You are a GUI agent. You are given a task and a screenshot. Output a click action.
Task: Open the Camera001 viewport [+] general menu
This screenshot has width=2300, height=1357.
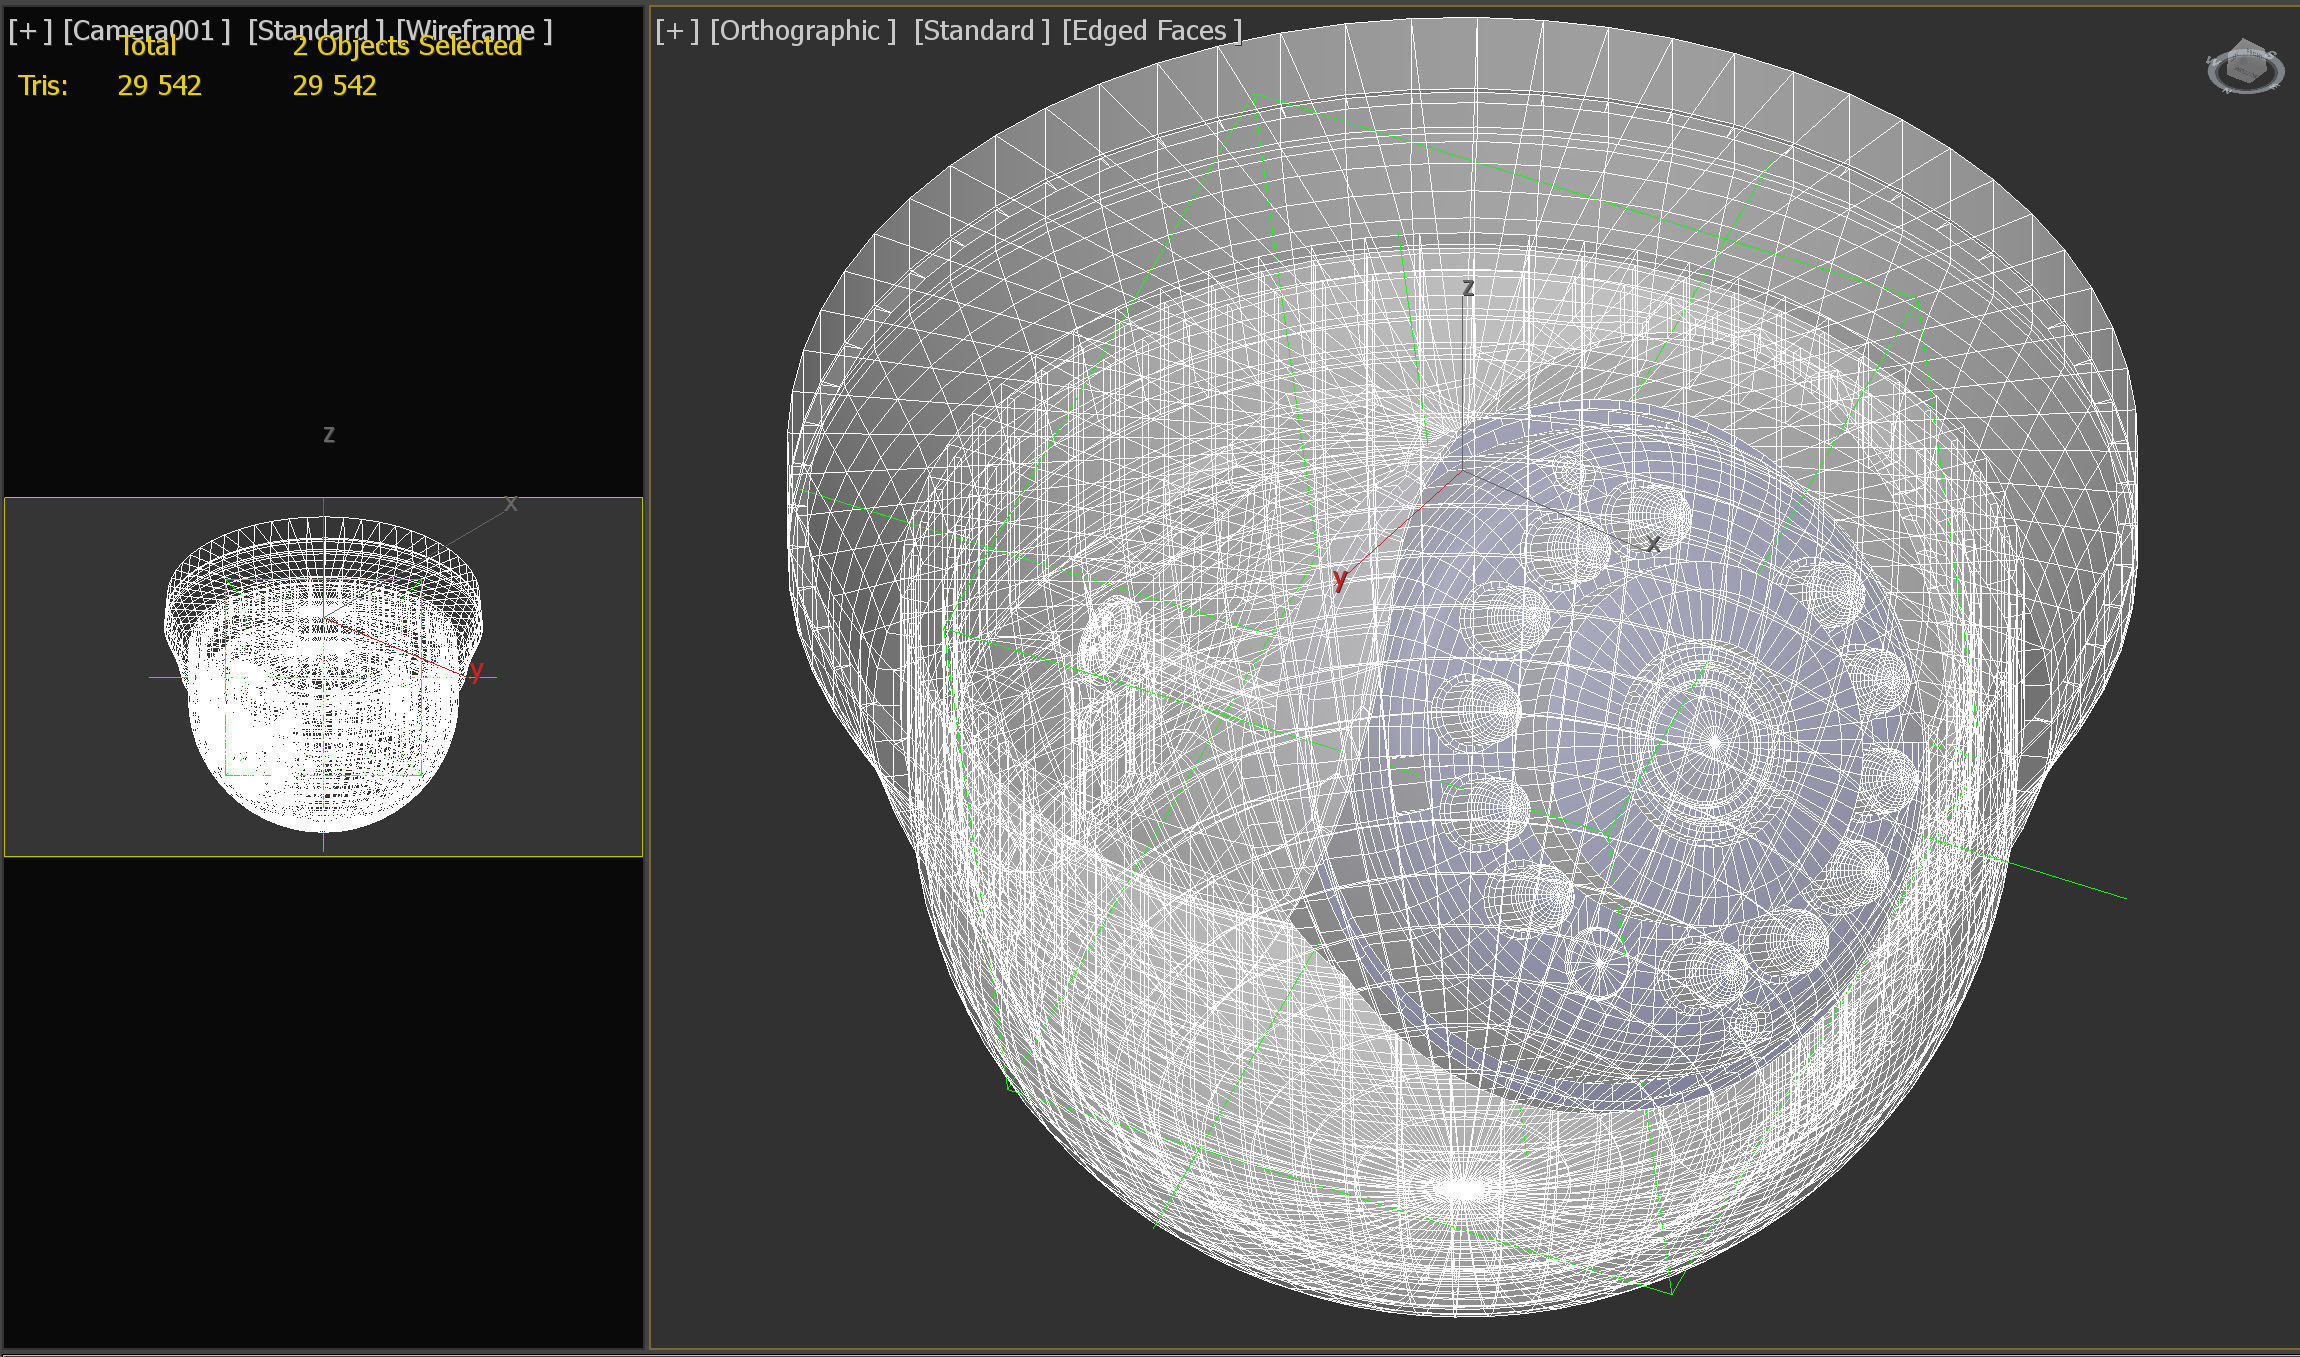click(x=29, y=31)
